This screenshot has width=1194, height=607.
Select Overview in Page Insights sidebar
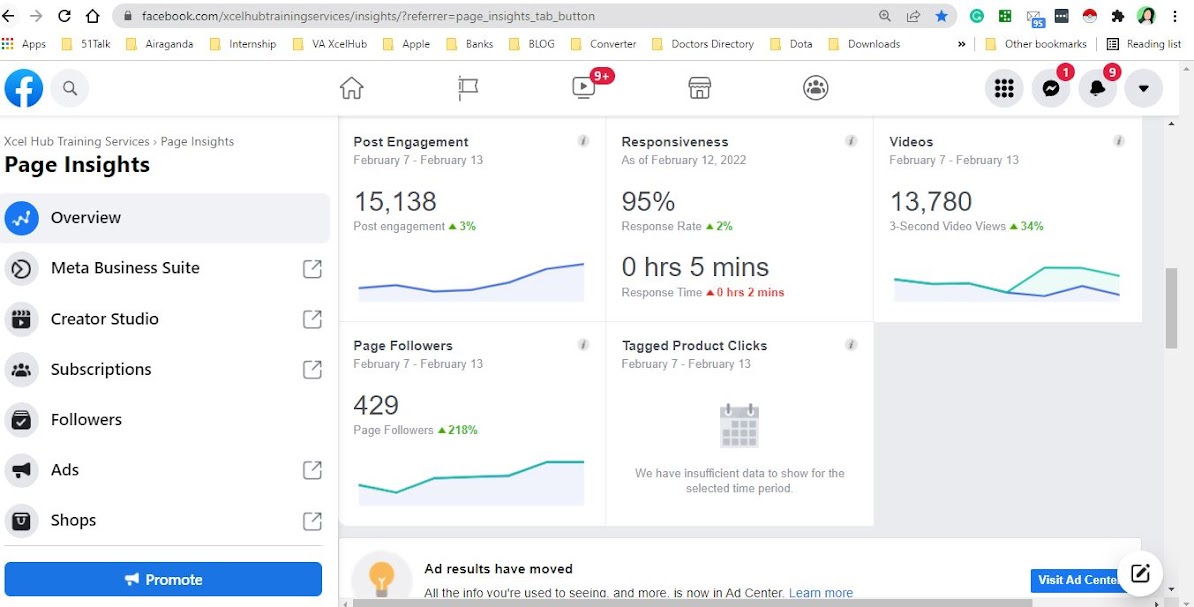coord(166,218)
